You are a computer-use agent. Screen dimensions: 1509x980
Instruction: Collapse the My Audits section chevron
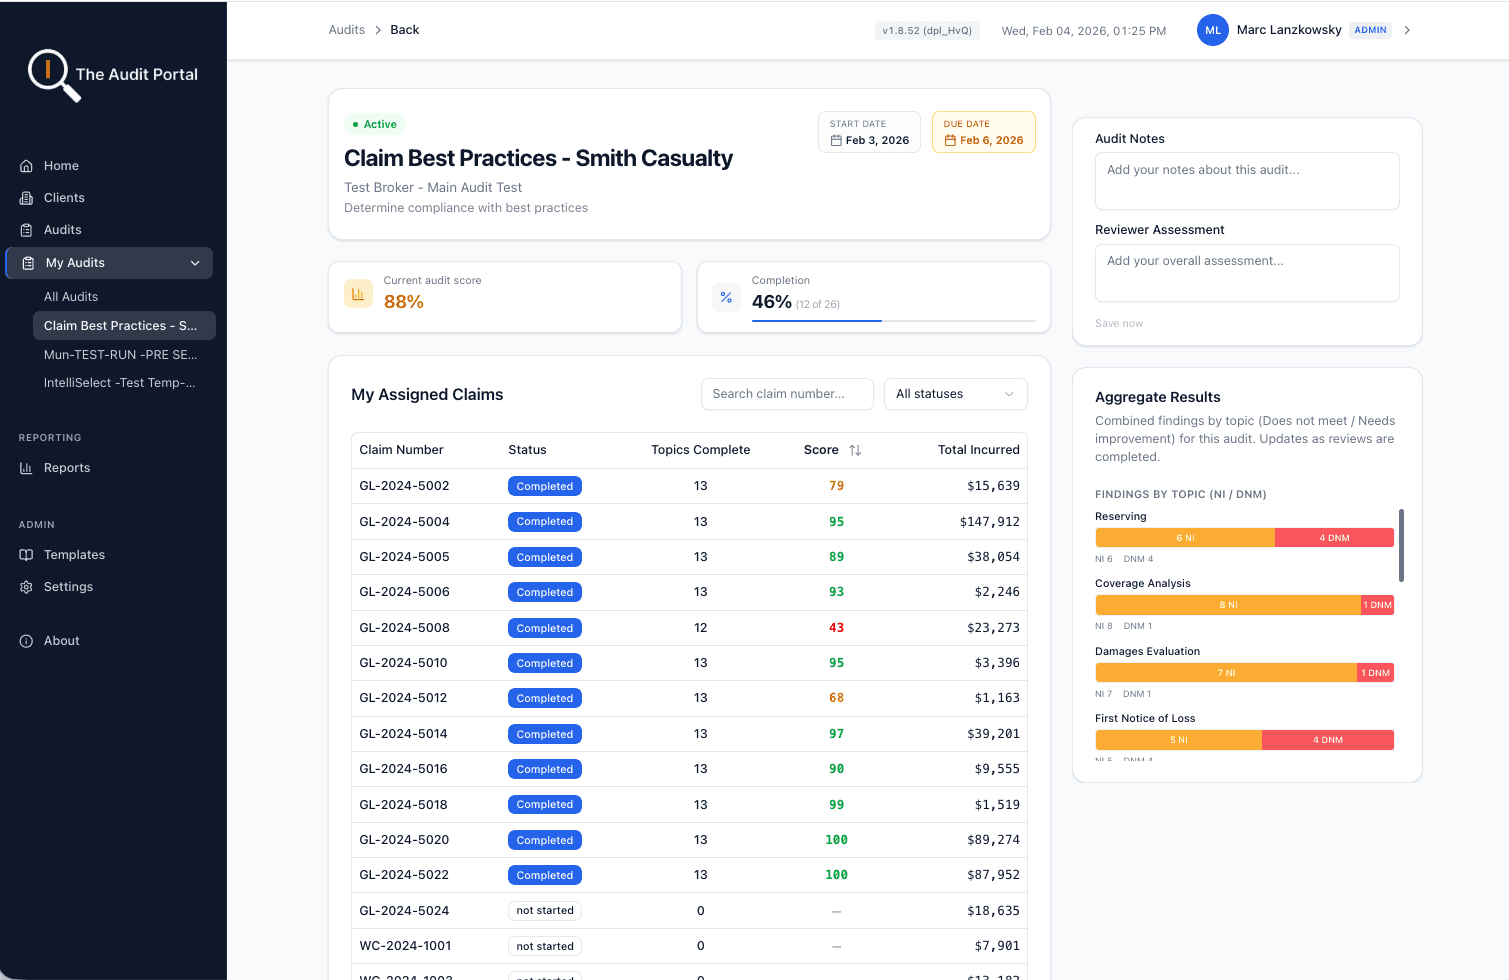pos(195,262)
